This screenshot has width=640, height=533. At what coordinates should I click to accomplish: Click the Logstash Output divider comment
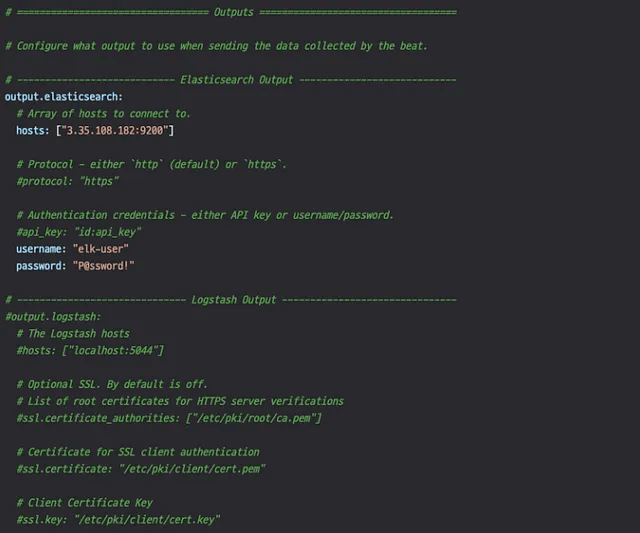(231, 299)
